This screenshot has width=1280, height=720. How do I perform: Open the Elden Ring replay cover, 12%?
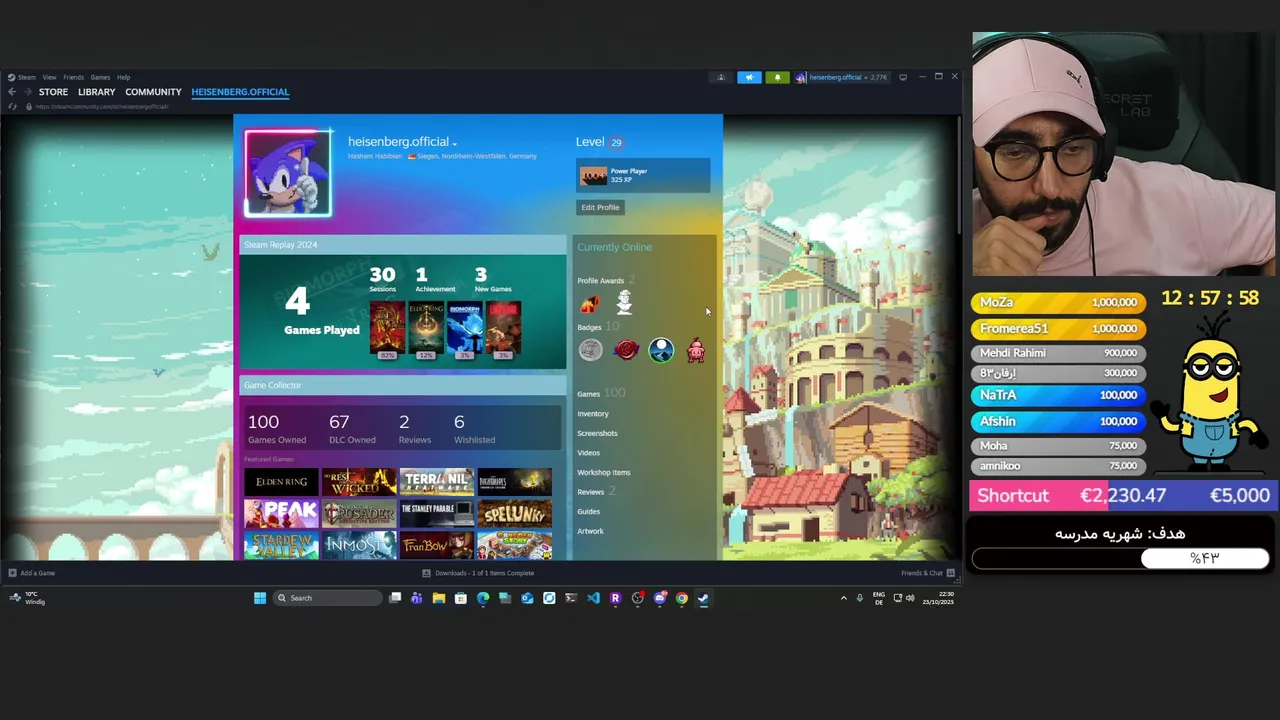click(426, 329)
